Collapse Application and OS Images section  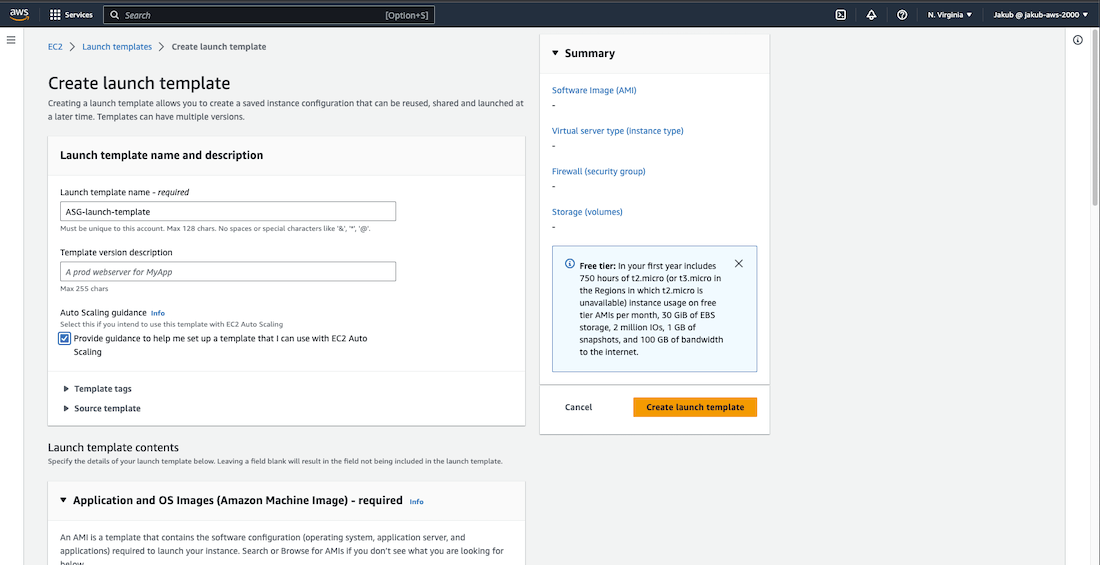point(63,500)
